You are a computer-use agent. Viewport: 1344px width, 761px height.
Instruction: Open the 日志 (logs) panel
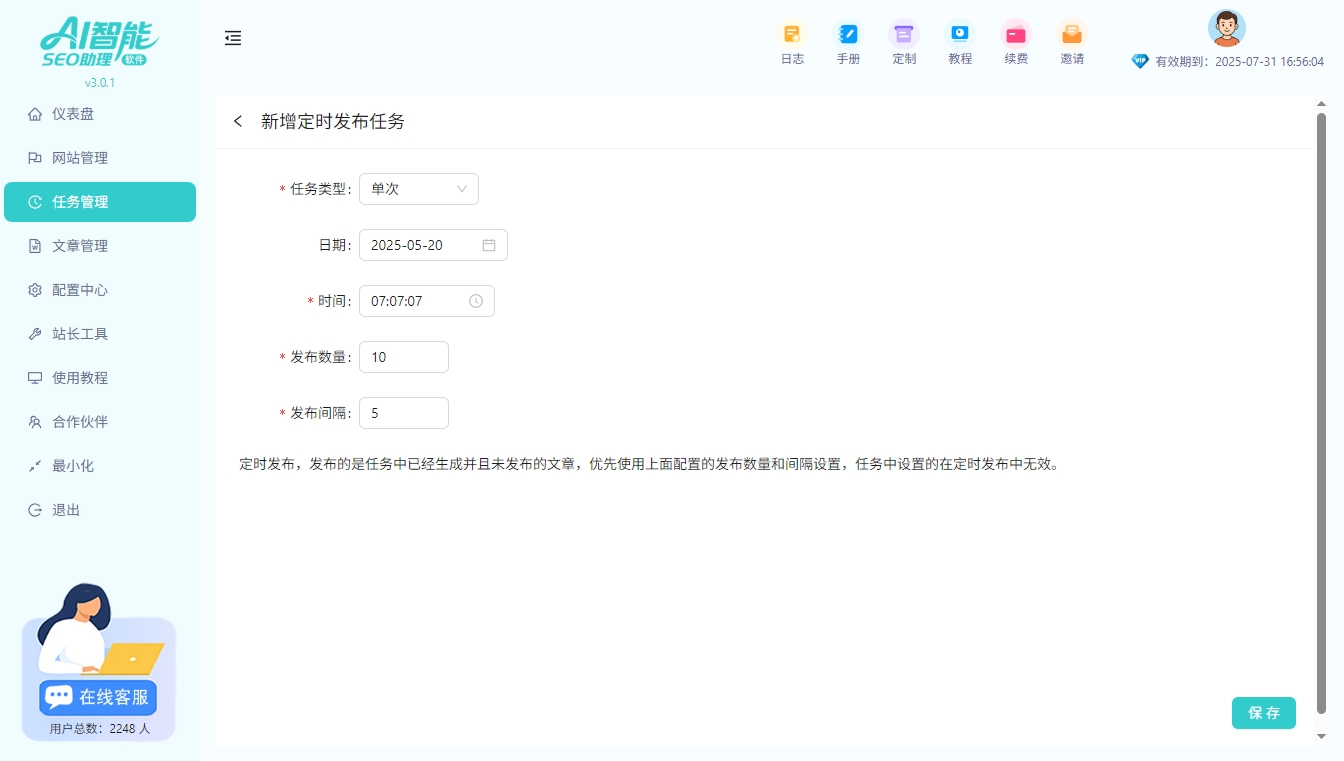point(792,42)
